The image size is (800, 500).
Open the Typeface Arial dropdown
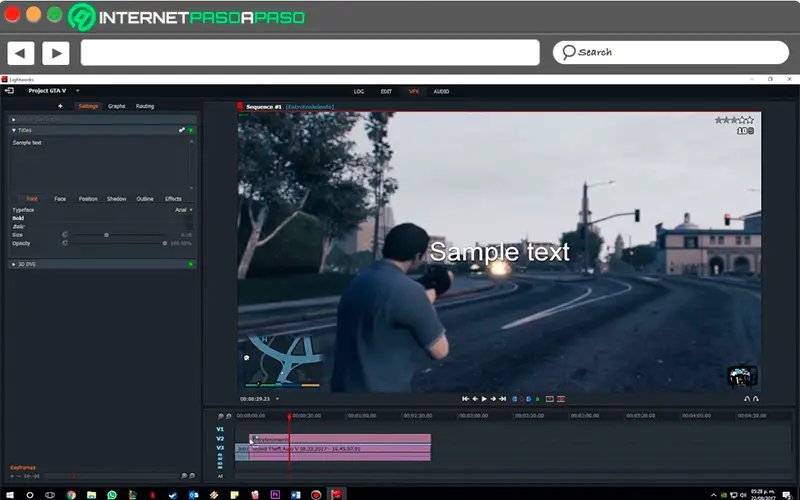(x=184, y=210)
